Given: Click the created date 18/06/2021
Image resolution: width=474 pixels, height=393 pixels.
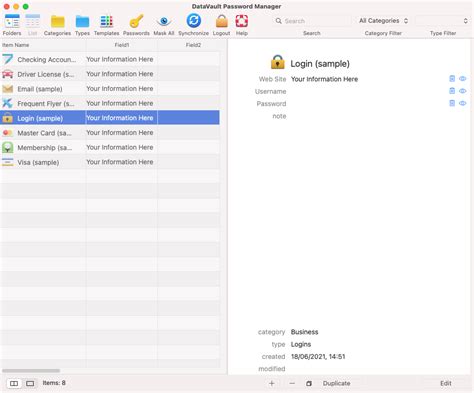Looking at the screenshot, I should (x=318, y=357).
